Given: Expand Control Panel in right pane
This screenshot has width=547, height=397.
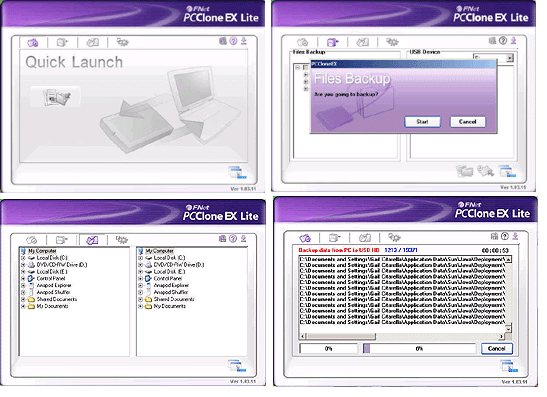Looking at the screenshot, I should tap(140, 278).
